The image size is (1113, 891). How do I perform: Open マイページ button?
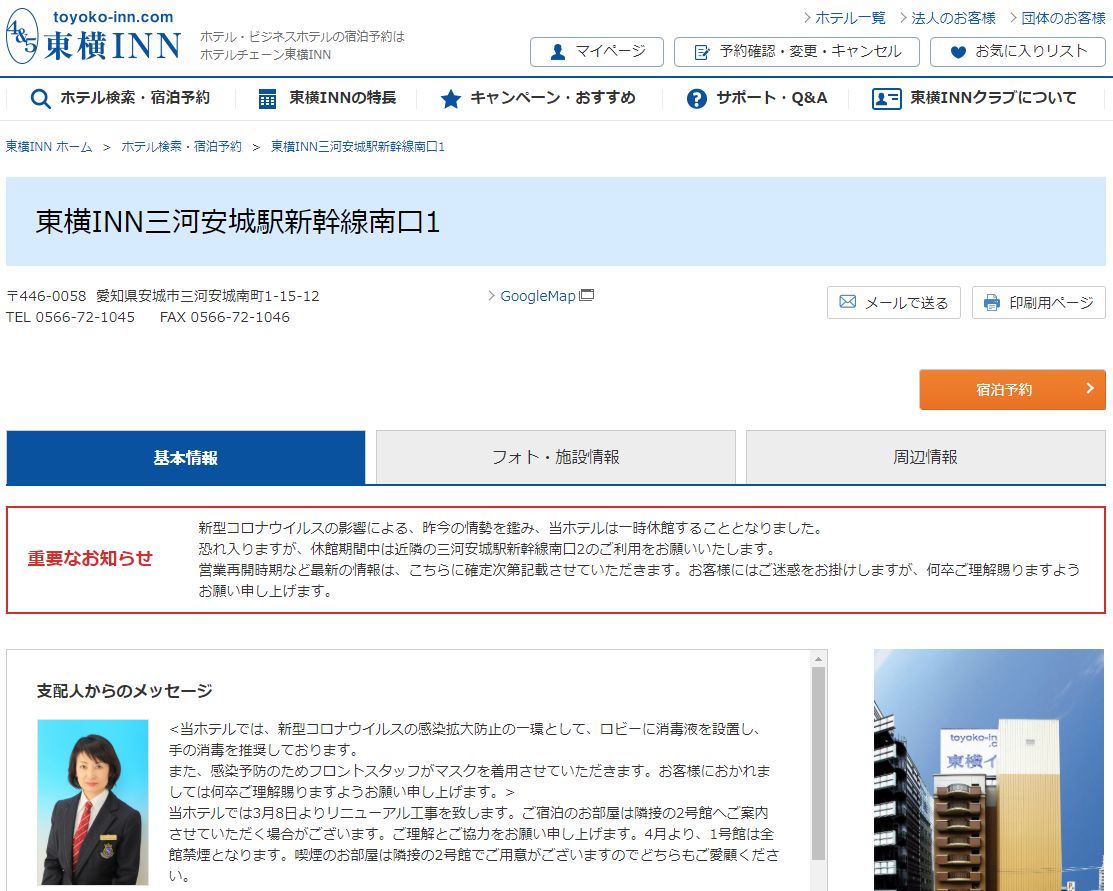[597, 52]
